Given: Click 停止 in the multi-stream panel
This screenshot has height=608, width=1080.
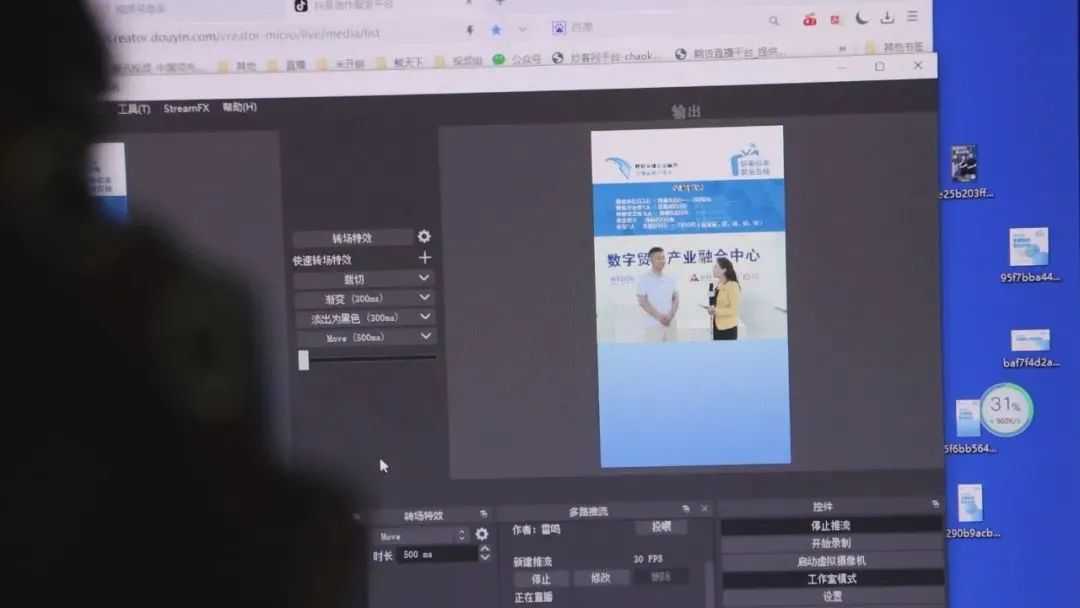Looking at the screenshot, I should (541, 579).
